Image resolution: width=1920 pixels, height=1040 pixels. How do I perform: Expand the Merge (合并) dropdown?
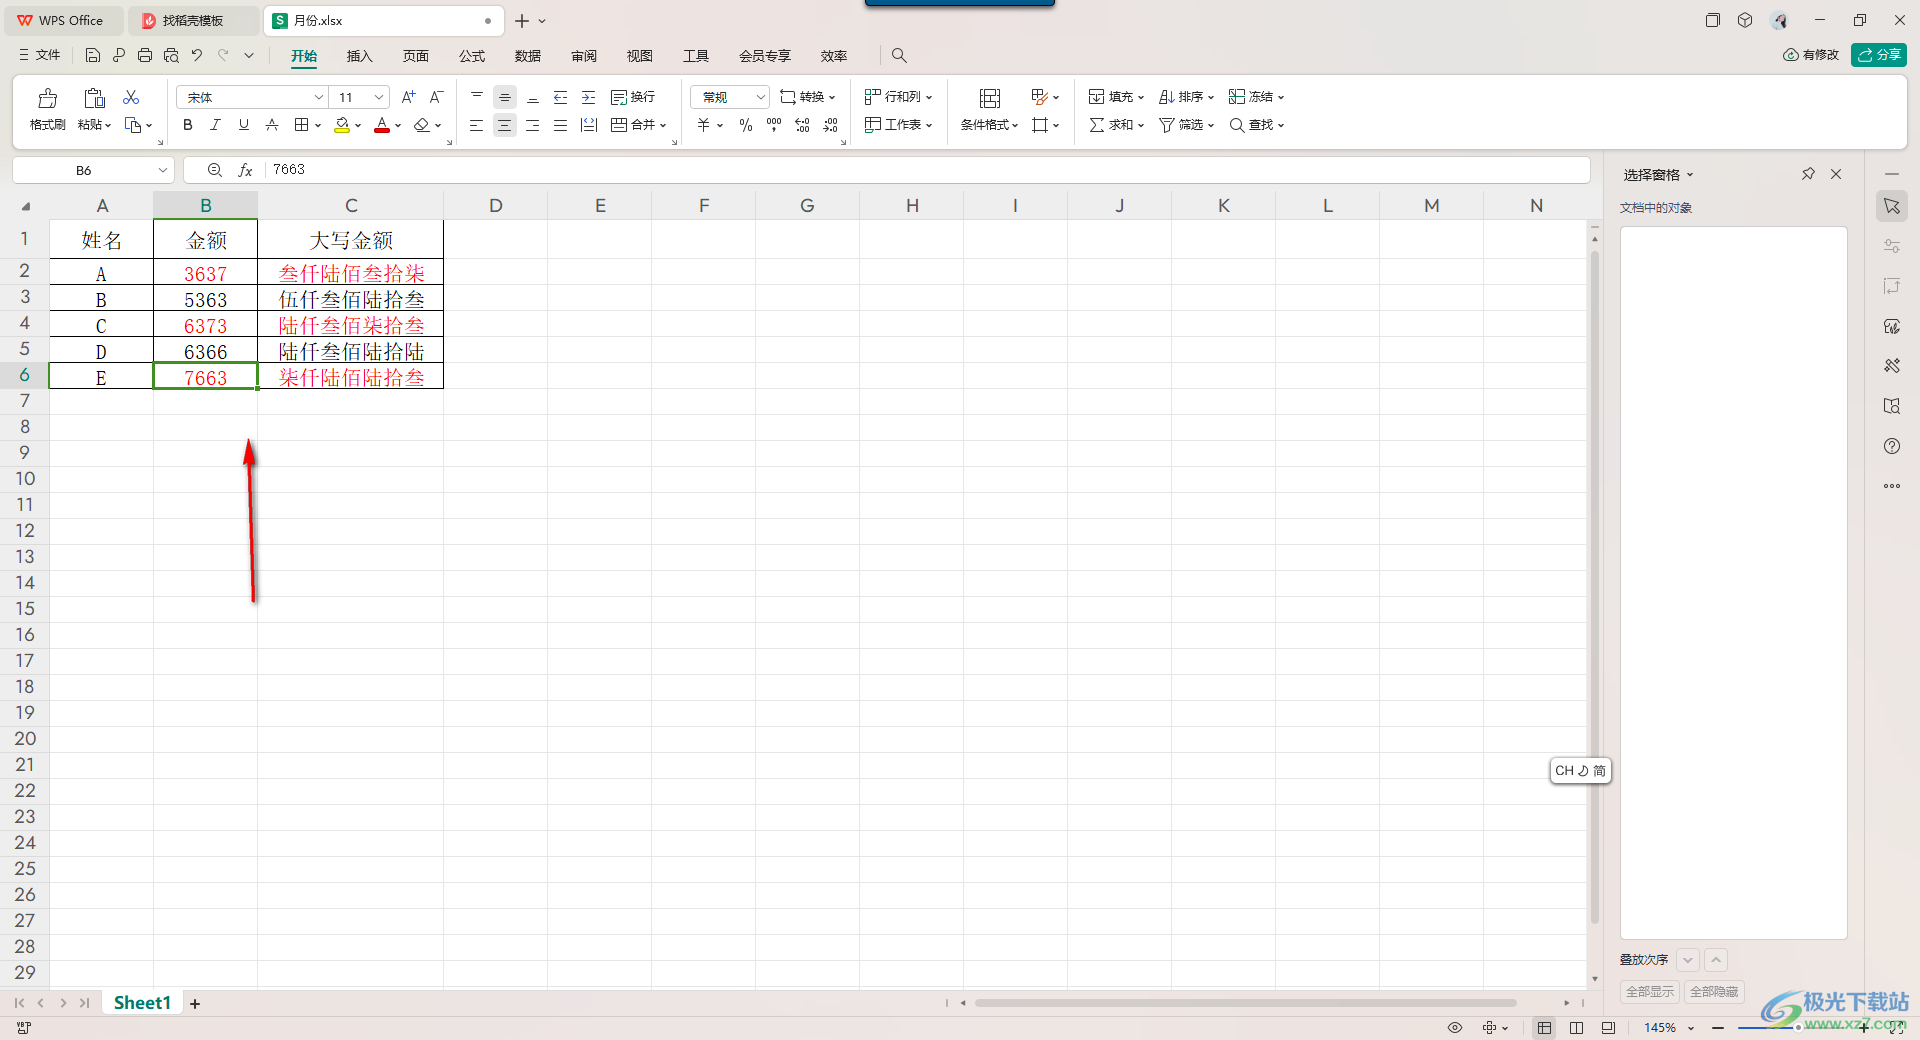[x=663, y=126]
